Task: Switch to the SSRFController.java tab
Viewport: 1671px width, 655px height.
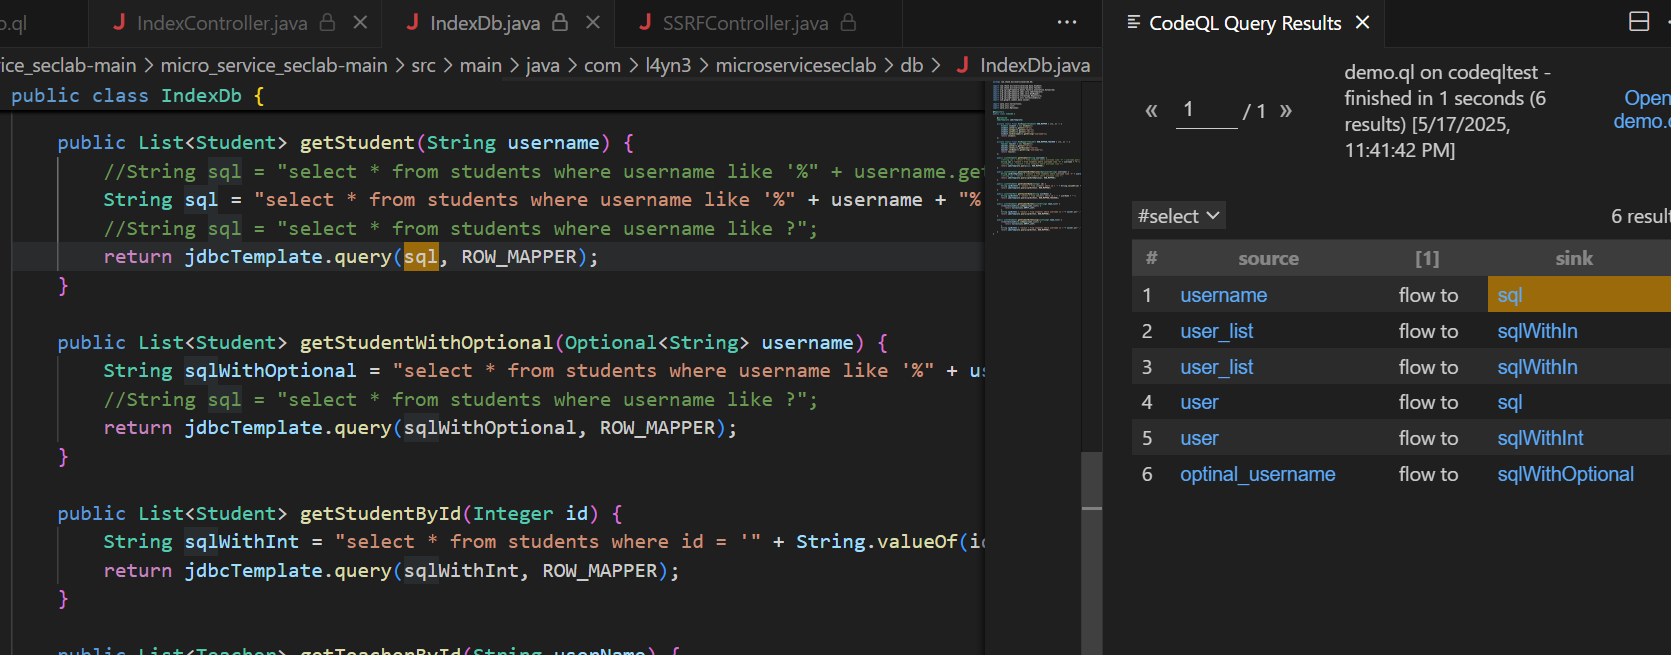Action: pyautogui.click(x=745, y=22)
